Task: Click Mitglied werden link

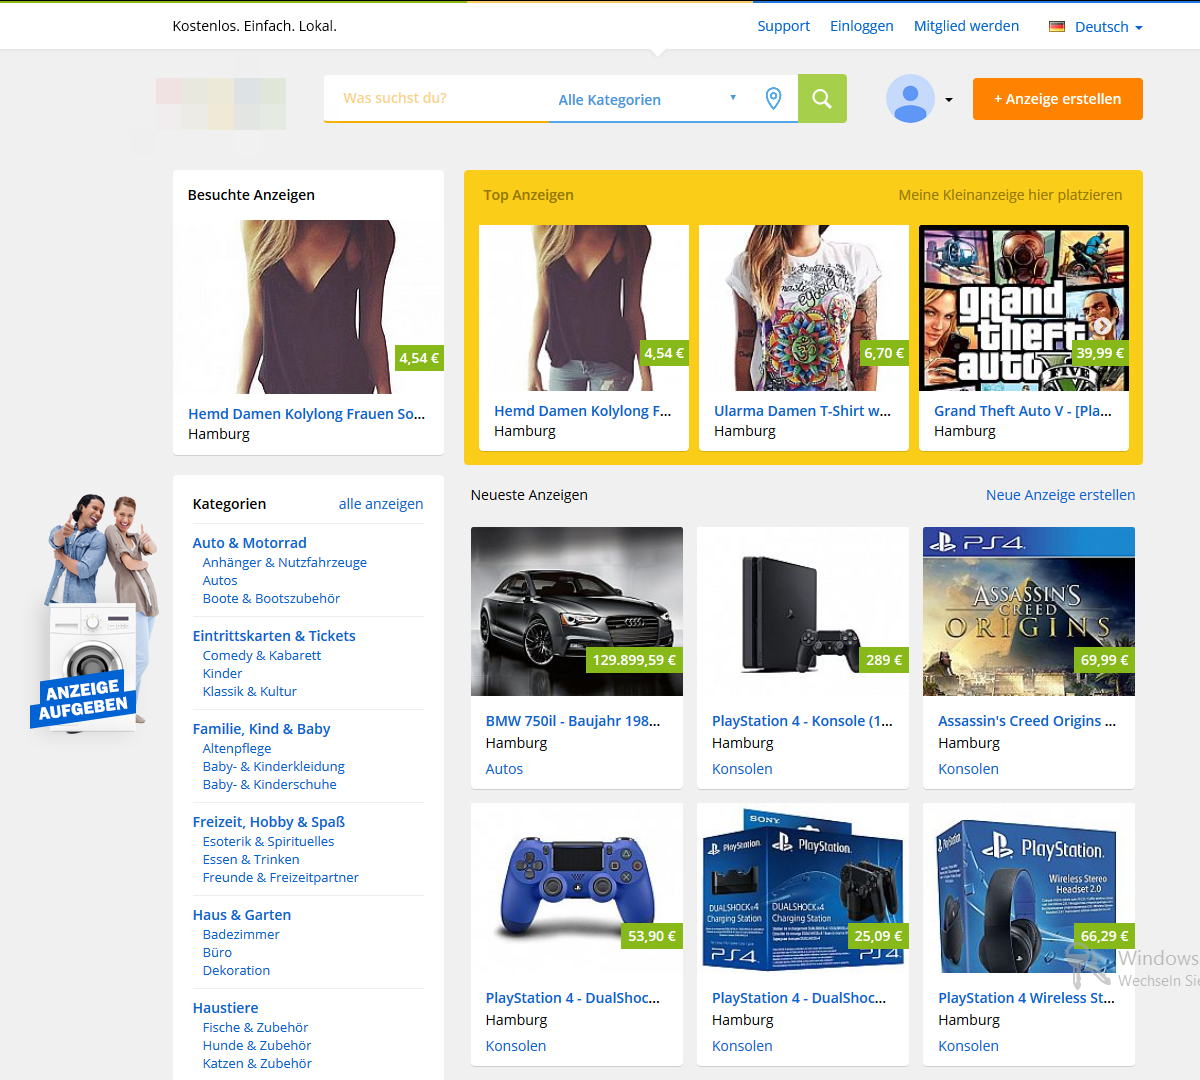Action: (x=966, y=26)
